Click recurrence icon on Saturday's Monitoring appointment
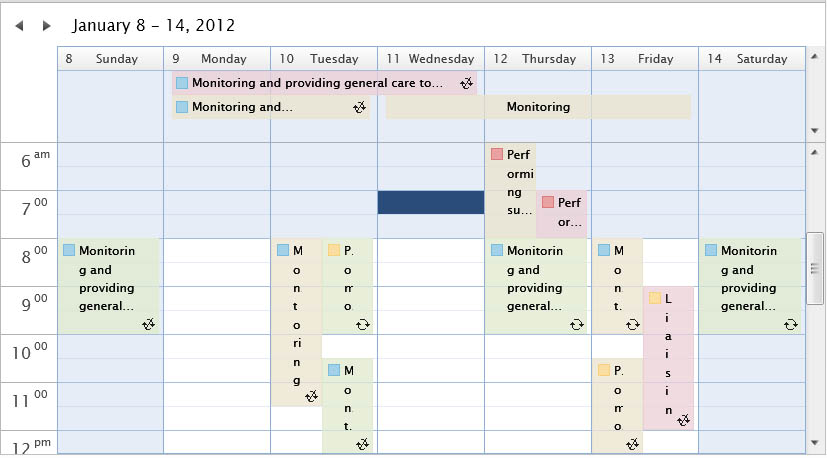Image resolution: width=827 pixels, height=458 pixels. (791, 325)
